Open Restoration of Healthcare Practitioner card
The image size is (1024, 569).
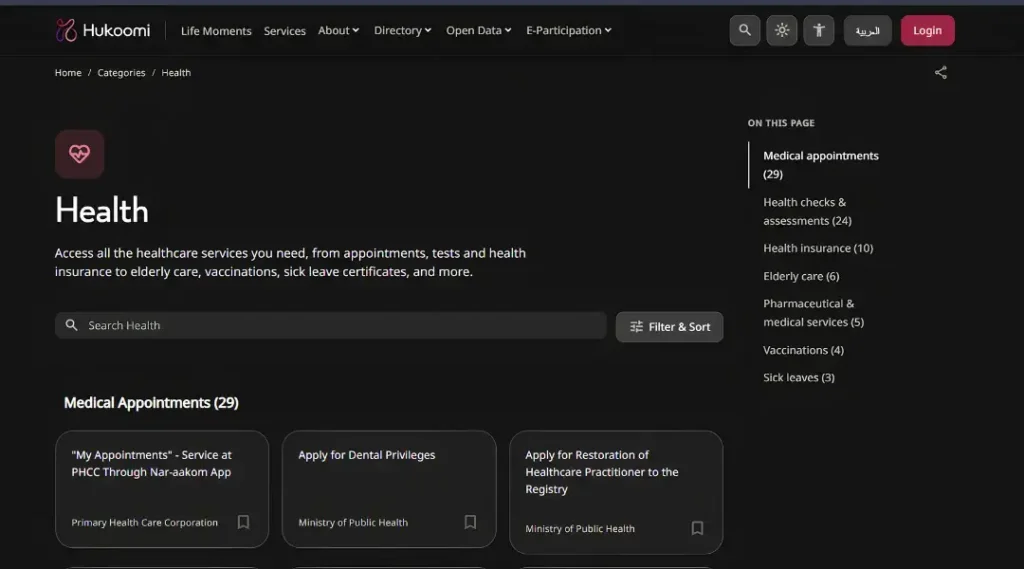(x=616, y=492)
